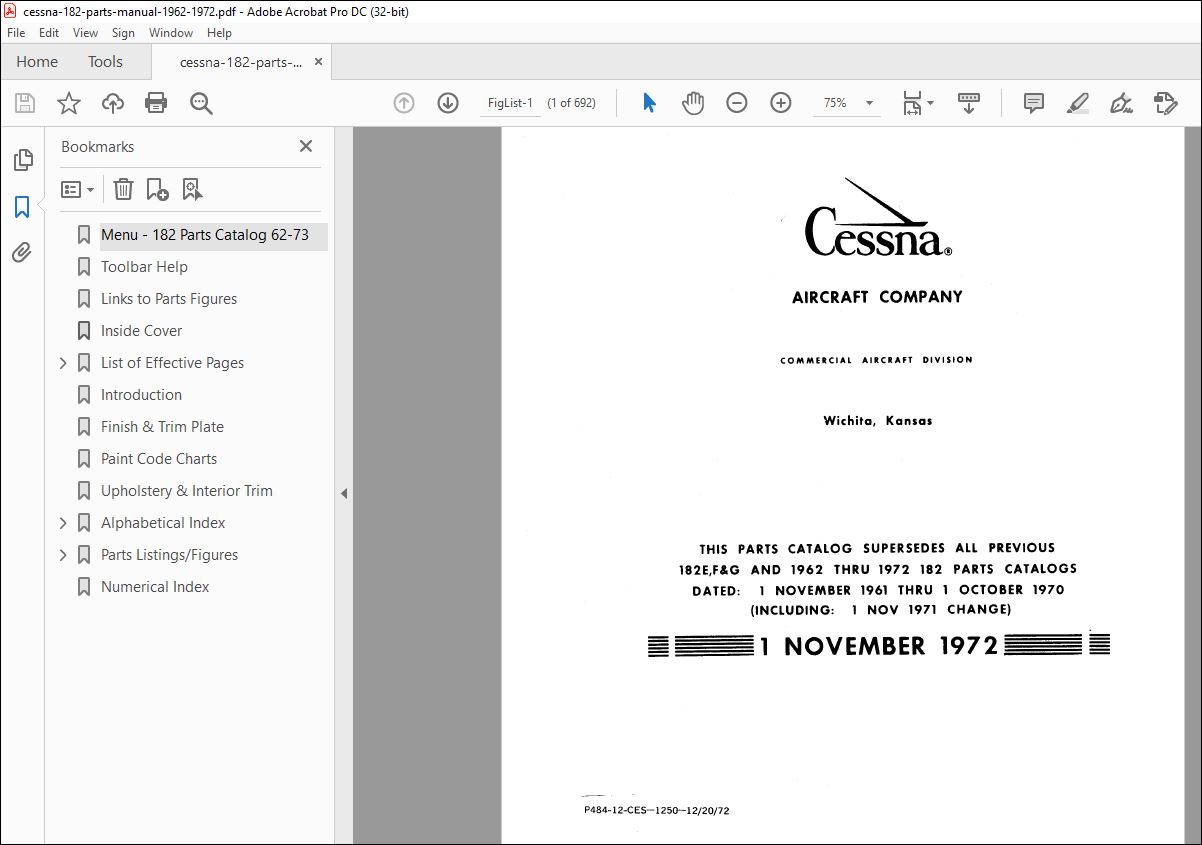Click the scrolling mode keyboard icon
Screen dimensions: 1202x845
pos(969,103)
